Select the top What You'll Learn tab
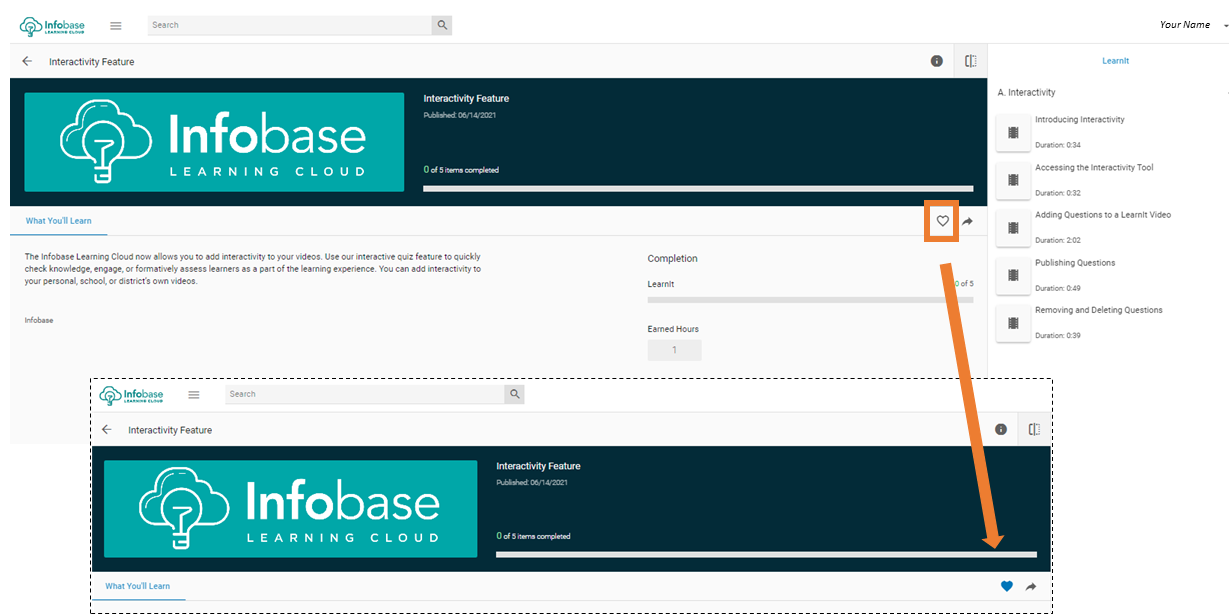Viewport: 1229px width, 616px height. (59, 221)
